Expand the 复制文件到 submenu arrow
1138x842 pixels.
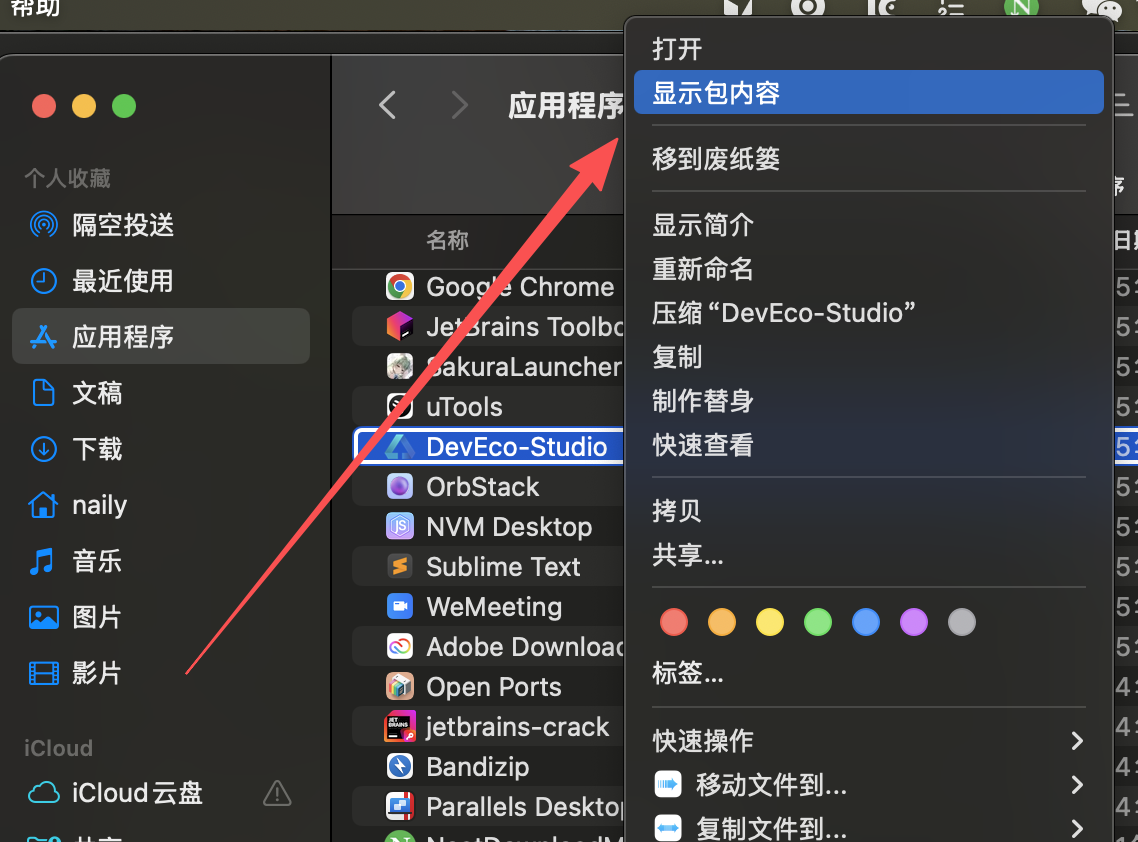1077,828
